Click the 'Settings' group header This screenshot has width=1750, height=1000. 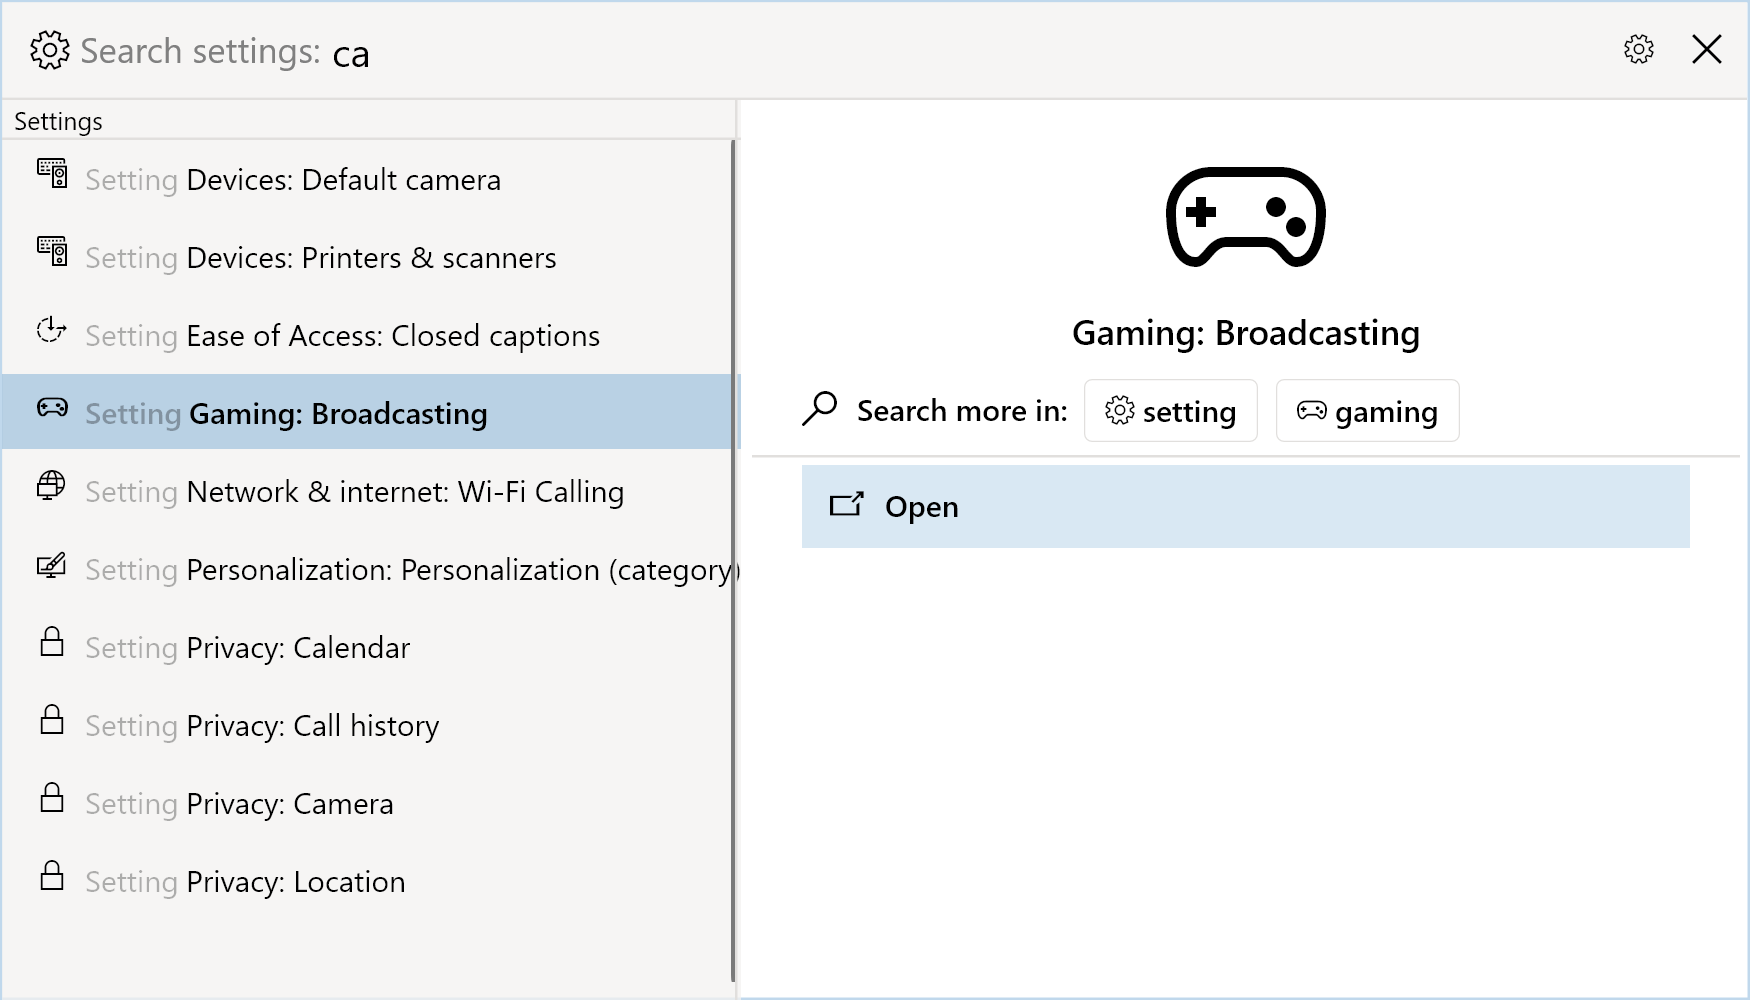(x=58, y=121)
